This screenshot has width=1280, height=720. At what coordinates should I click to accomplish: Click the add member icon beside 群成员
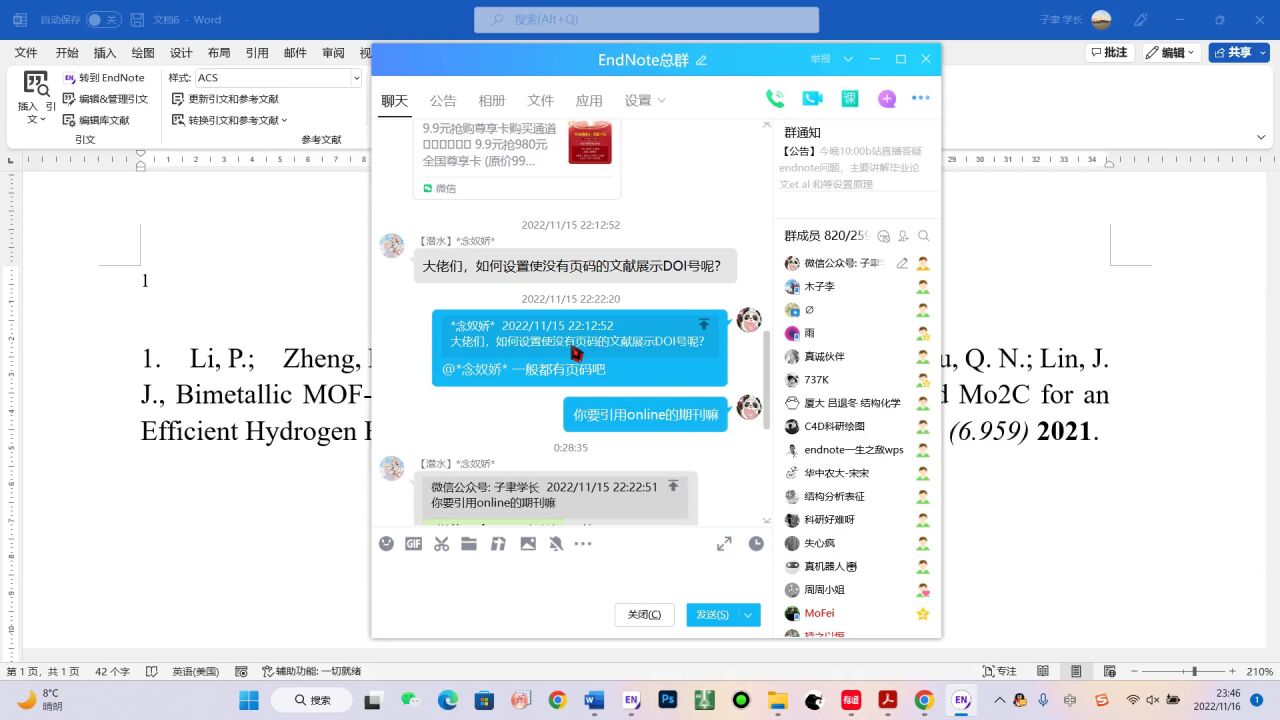click(903, 236)
